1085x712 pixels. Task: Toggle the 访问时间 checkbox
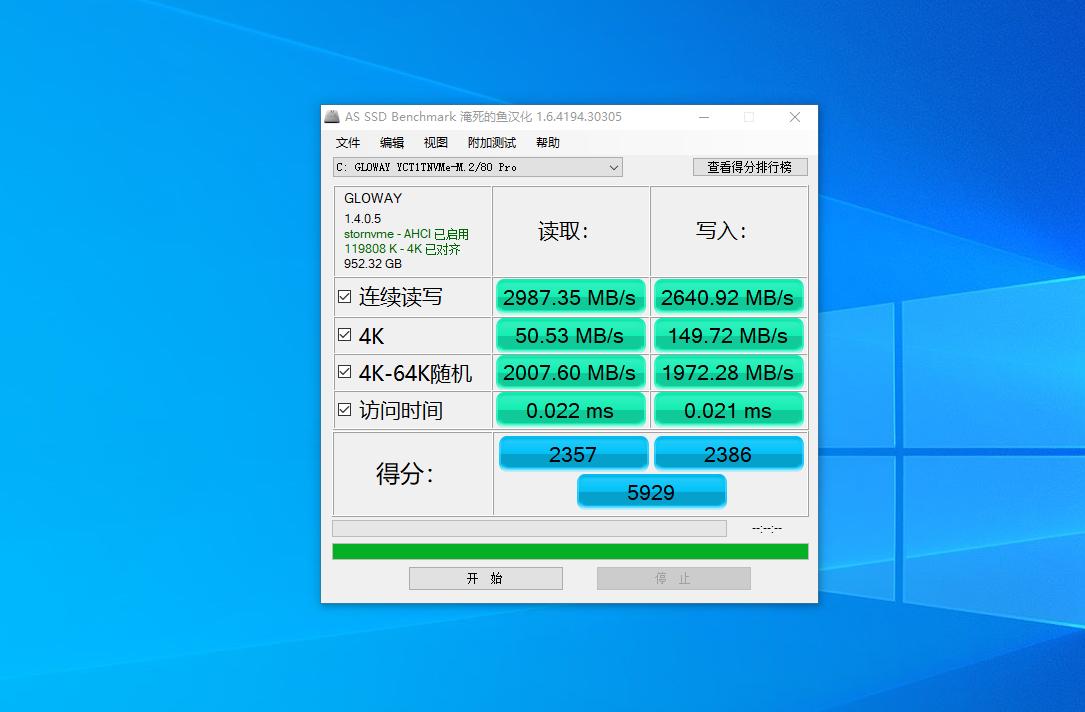(x=344, y=406)
